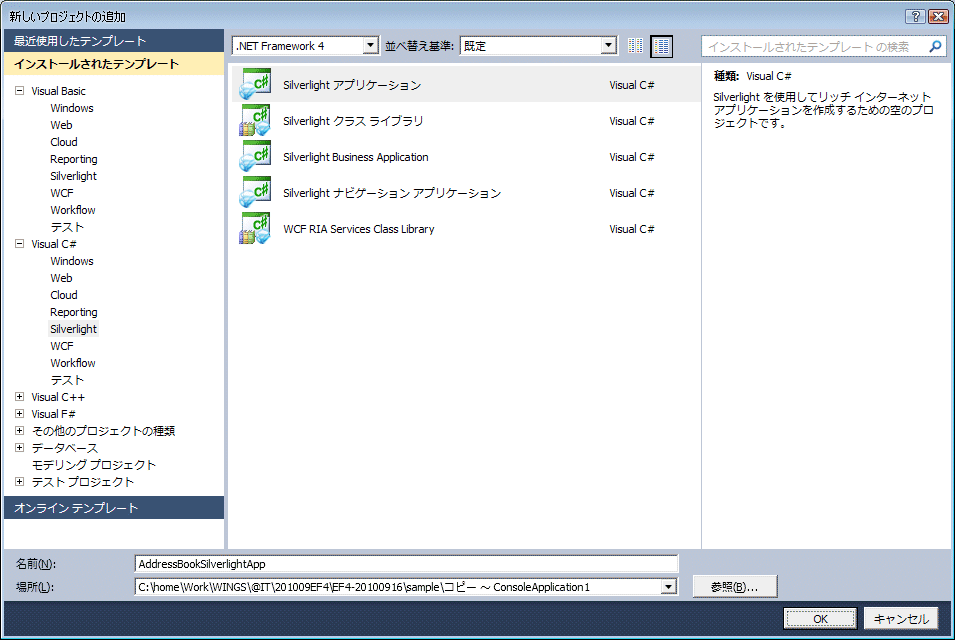The image size is (955, 640).
Task: Switch to small icons view
Action: (x=635, y=46)
